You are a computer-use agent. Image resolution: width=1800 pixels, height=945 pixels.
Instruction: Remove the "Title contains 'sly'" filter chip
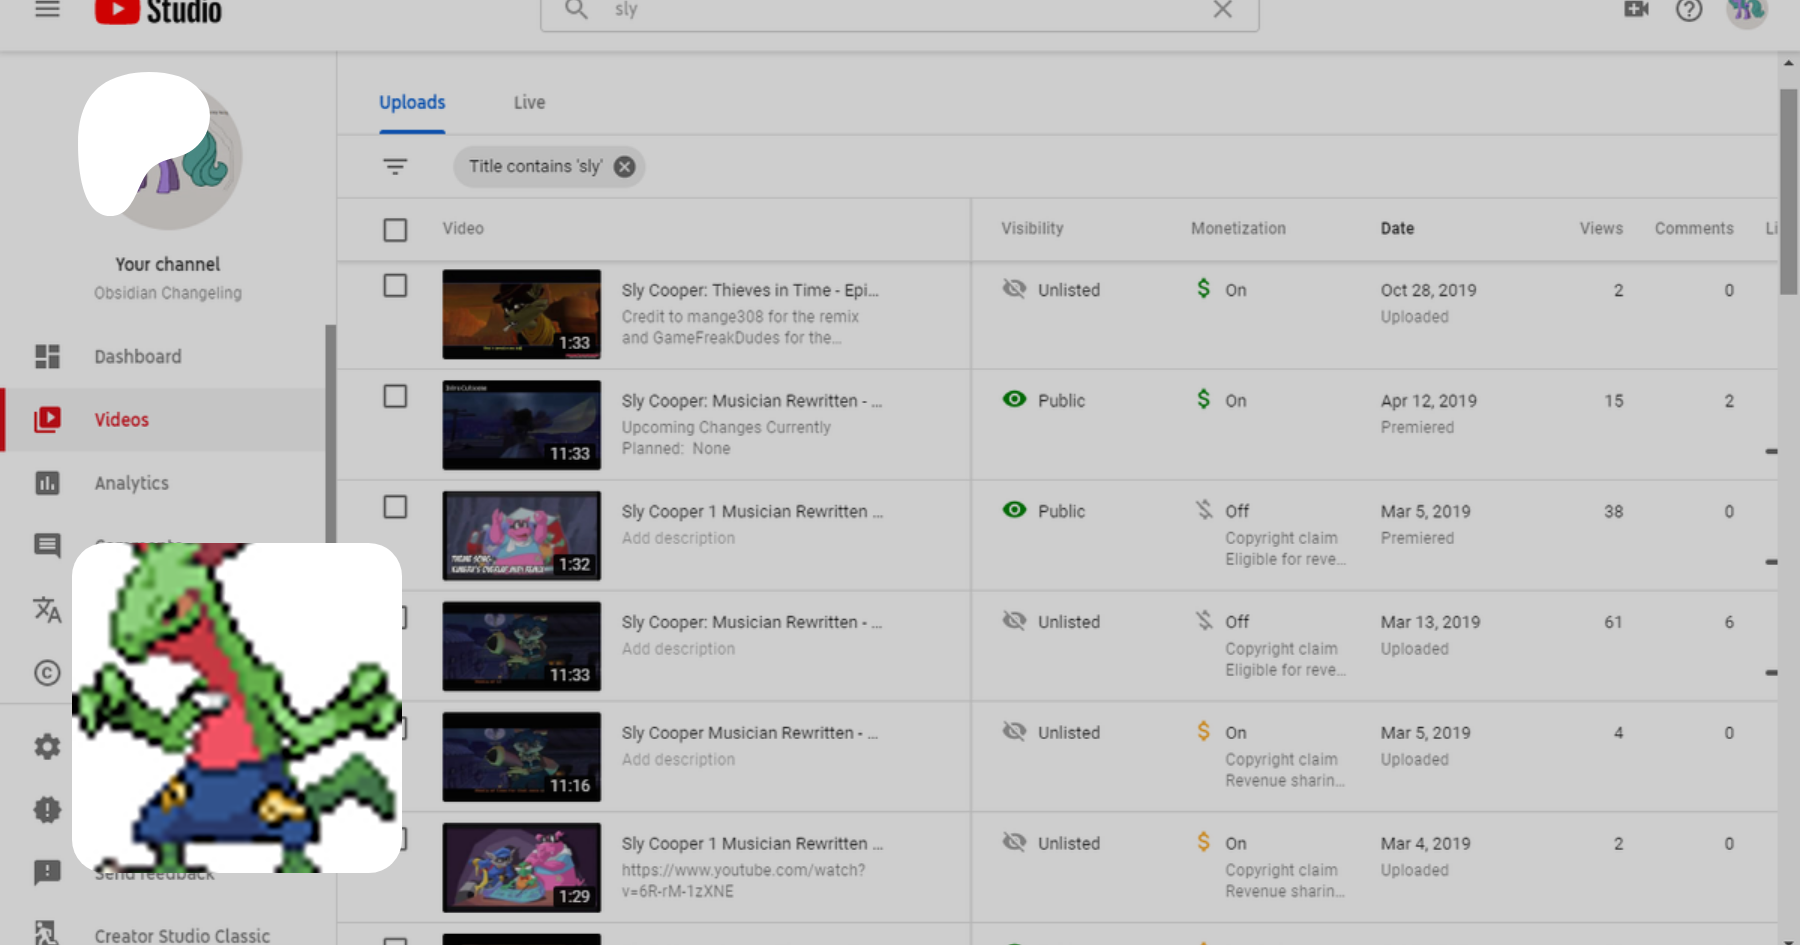[624, 167]
